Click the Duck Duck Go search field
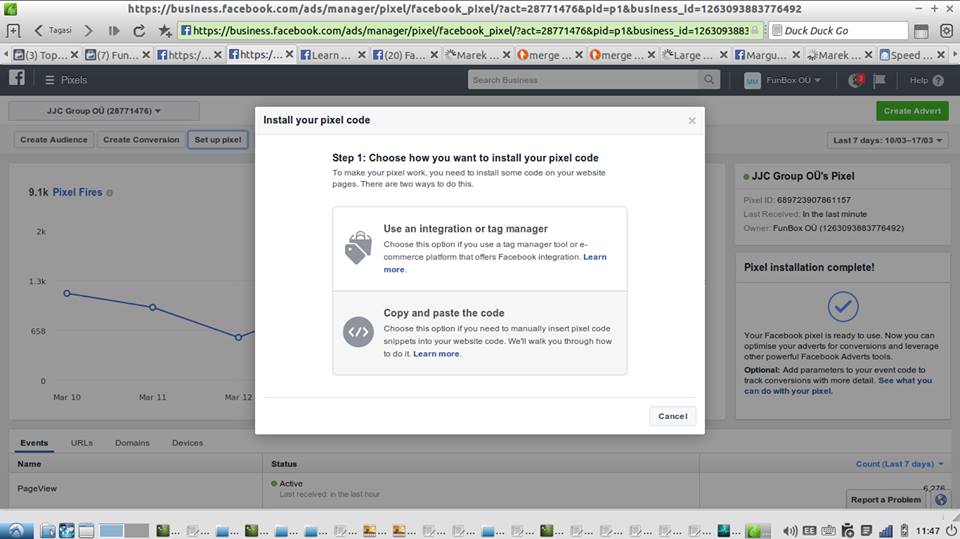 click(x=838, y=31)
